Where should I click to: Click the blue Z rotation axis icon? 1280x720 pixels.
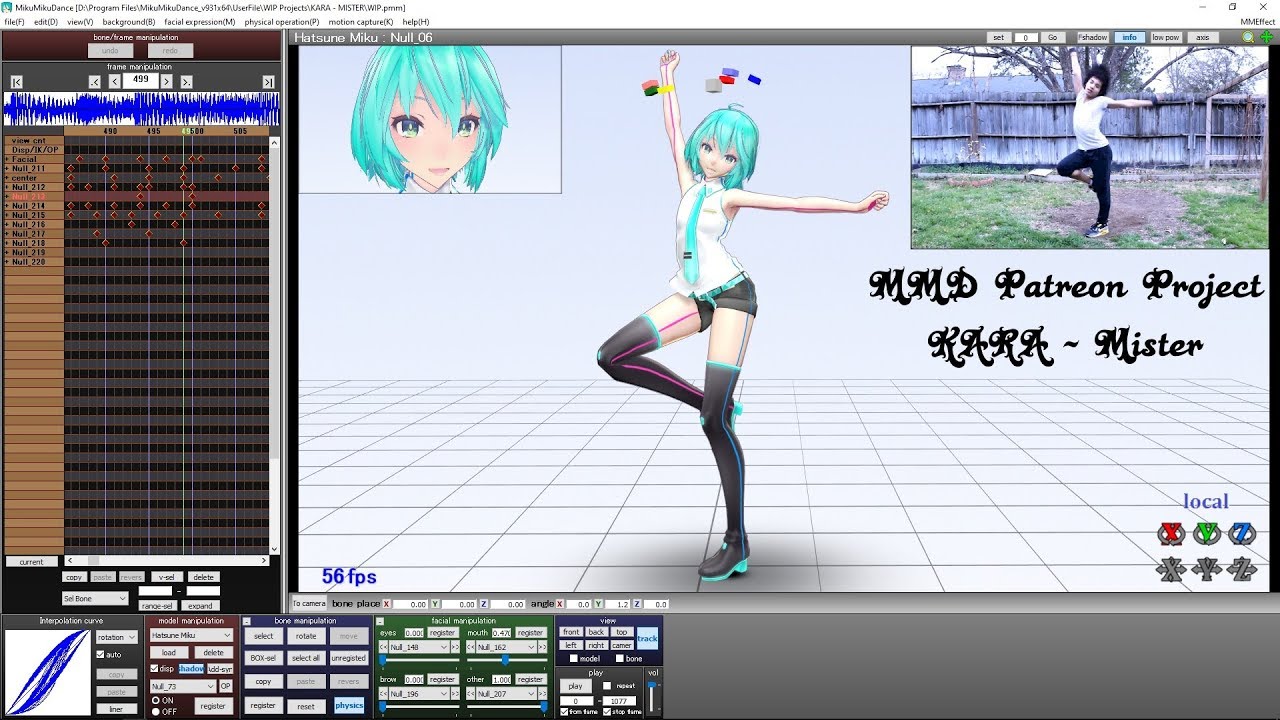pyautogui.click(x=1241, y=533)
